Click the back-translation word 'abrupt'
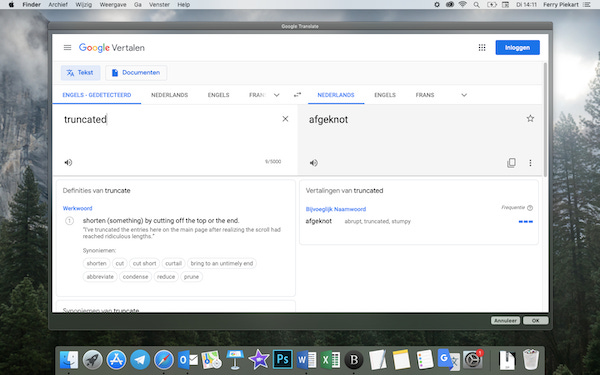 (352, 222)
